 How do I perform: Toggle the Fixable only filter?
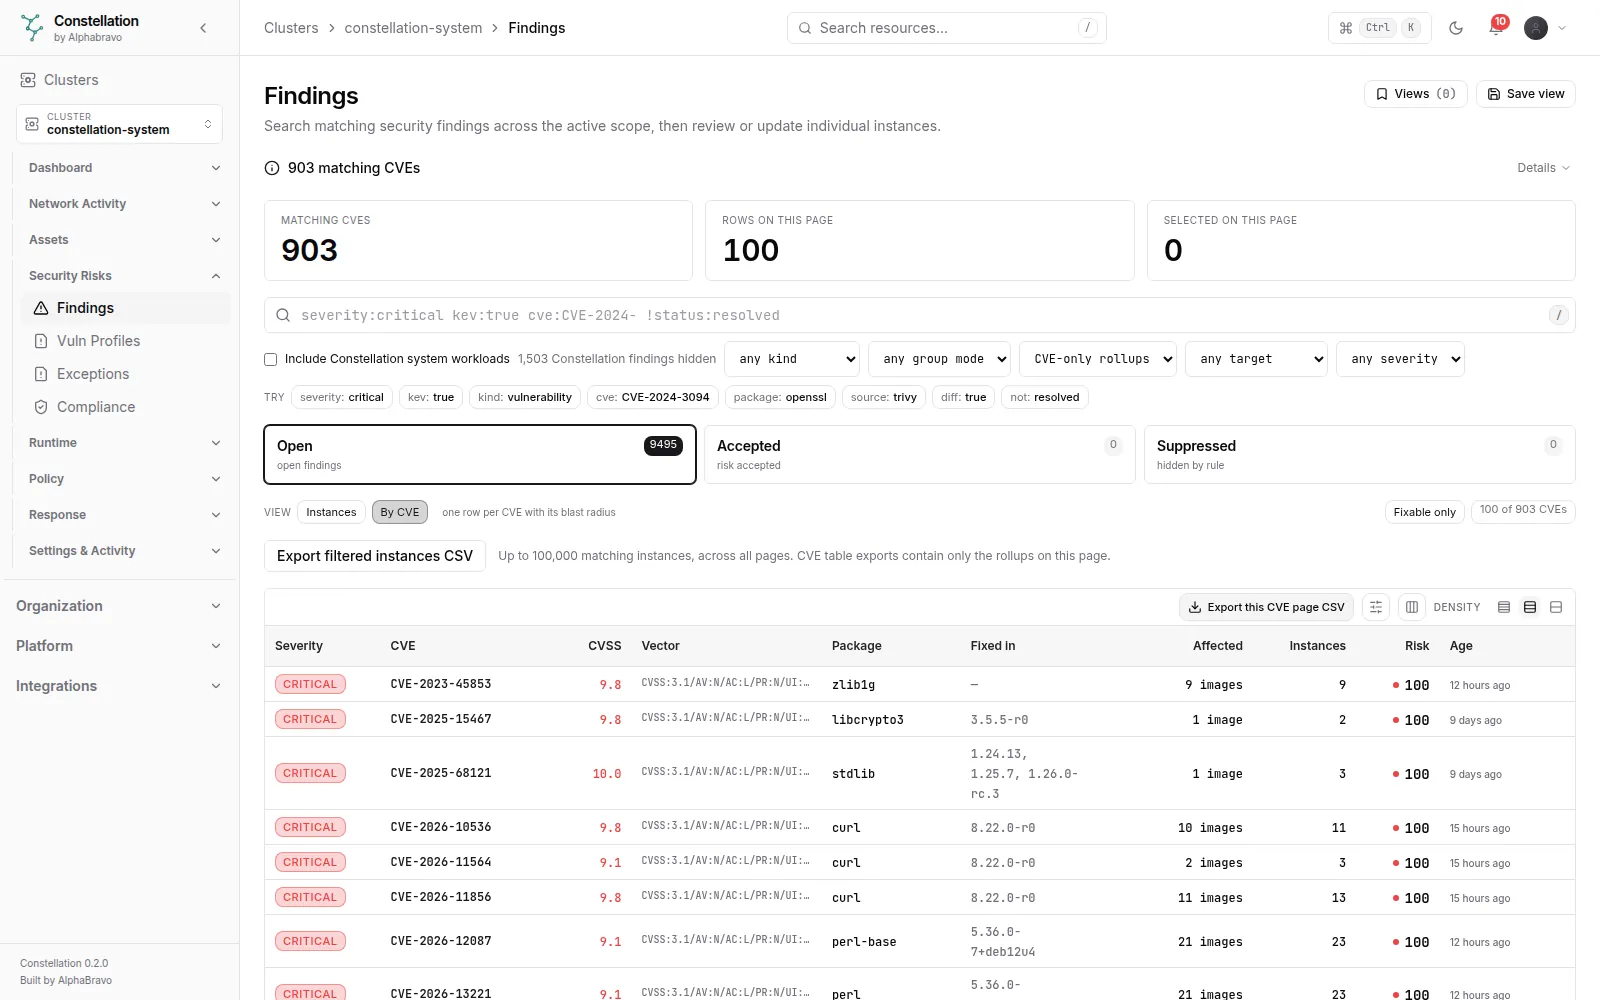pyautogui.click(x=1425, y=512)
